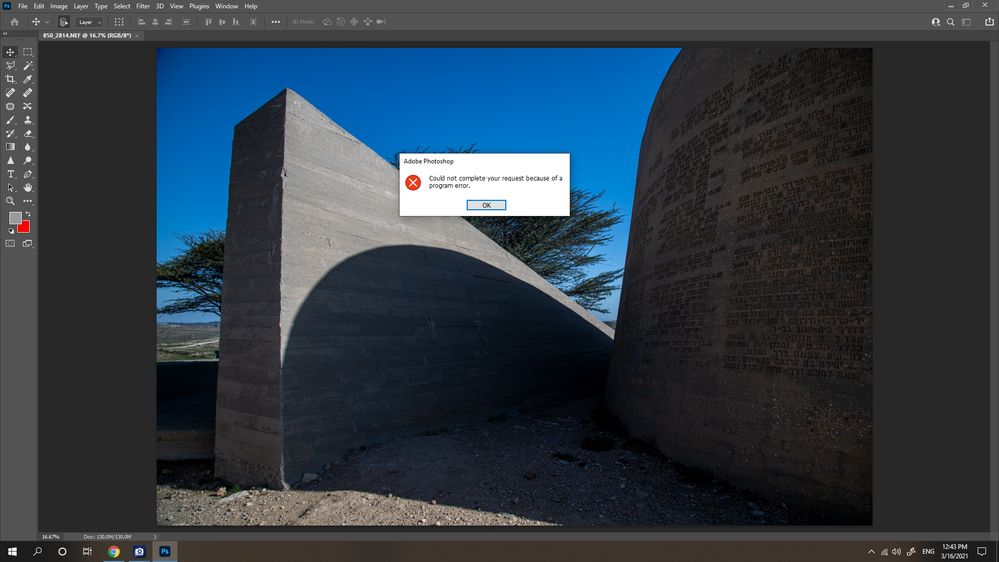
Task: Open the ENG language indicator
Action: (x=928, y=551)
